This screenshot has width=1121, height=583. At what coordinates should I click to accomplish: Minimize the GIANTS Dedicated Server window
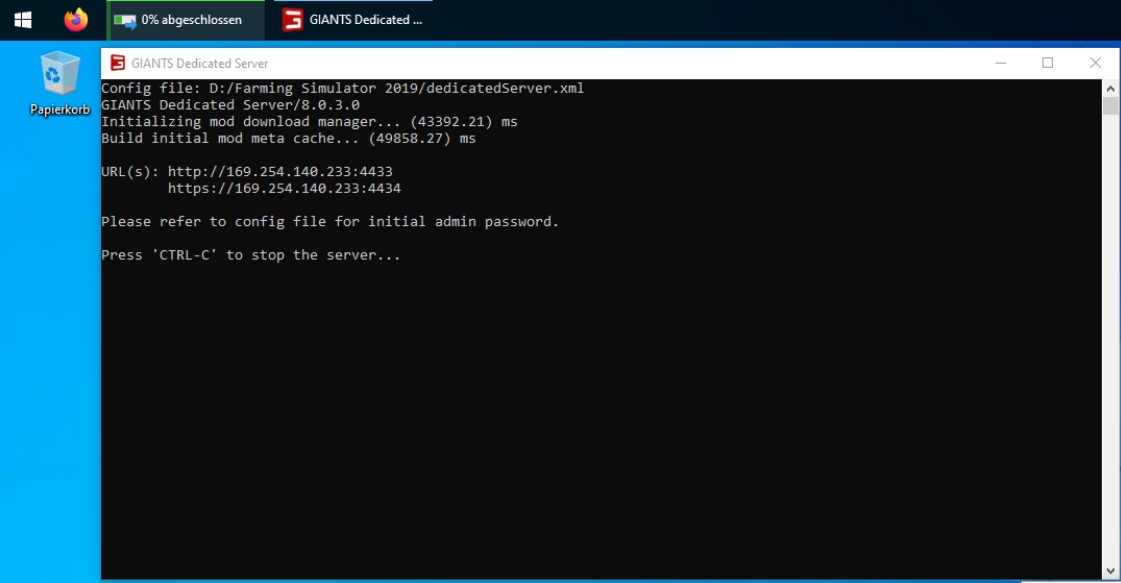pos(1001,63)
